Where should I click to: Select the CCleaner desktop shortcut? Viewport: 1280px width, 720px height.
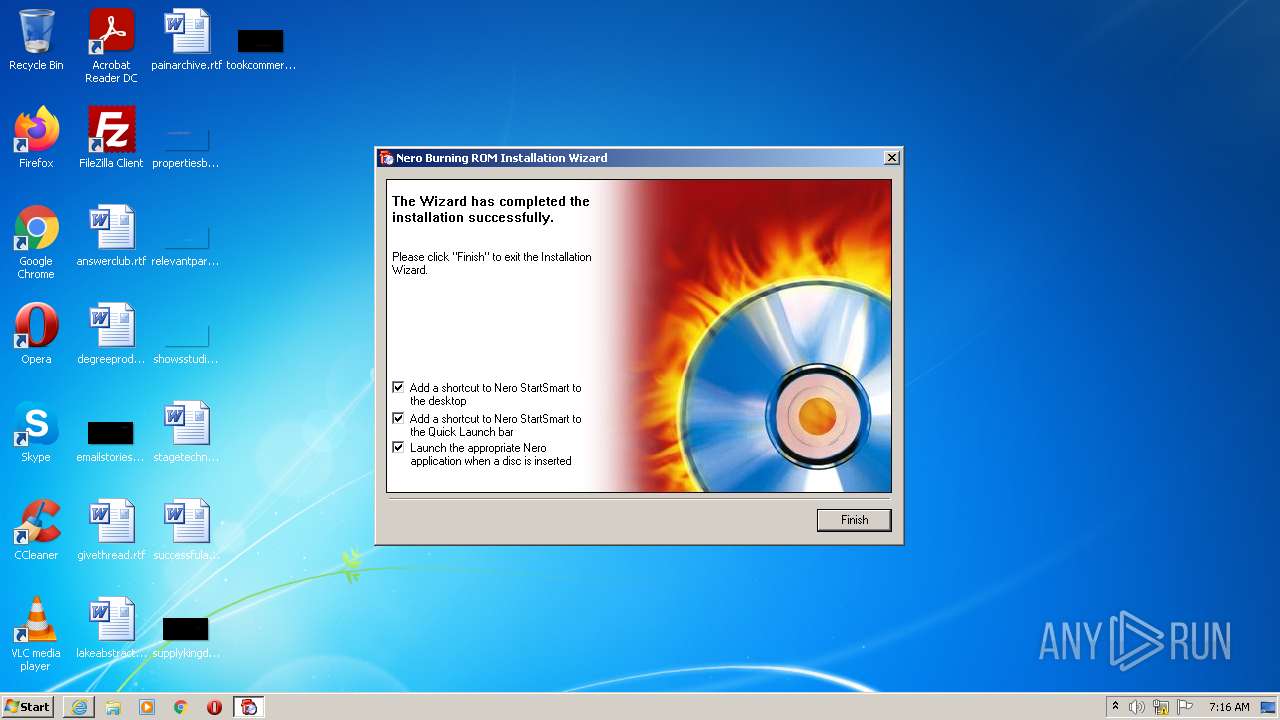coord(36,530)
